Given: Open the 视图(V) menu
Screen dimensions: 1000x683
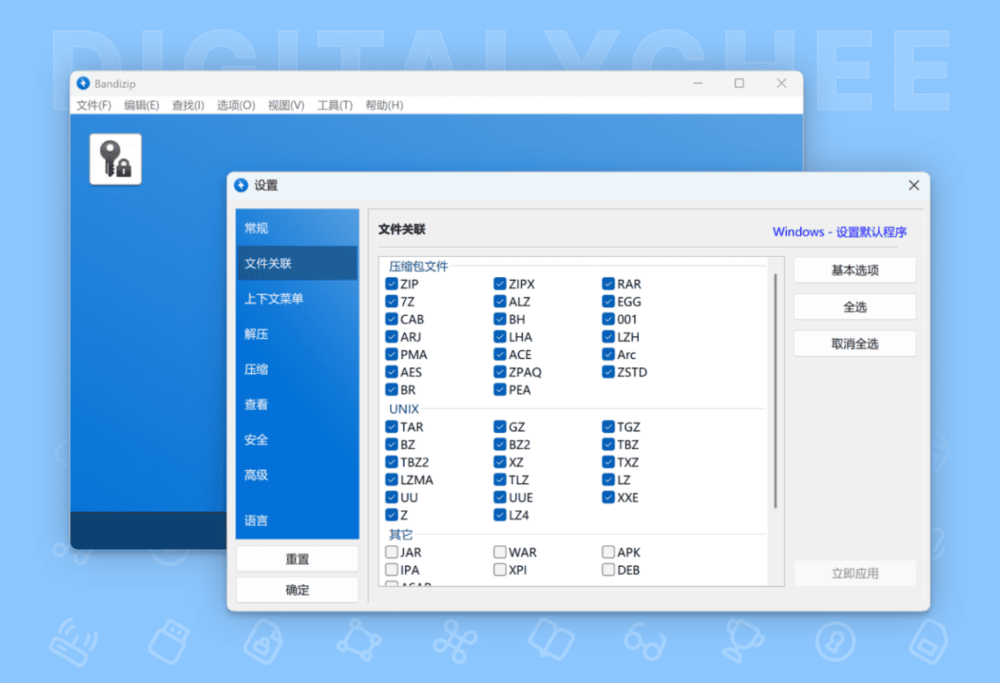Looking at the screenshot, I should [286, 105].
